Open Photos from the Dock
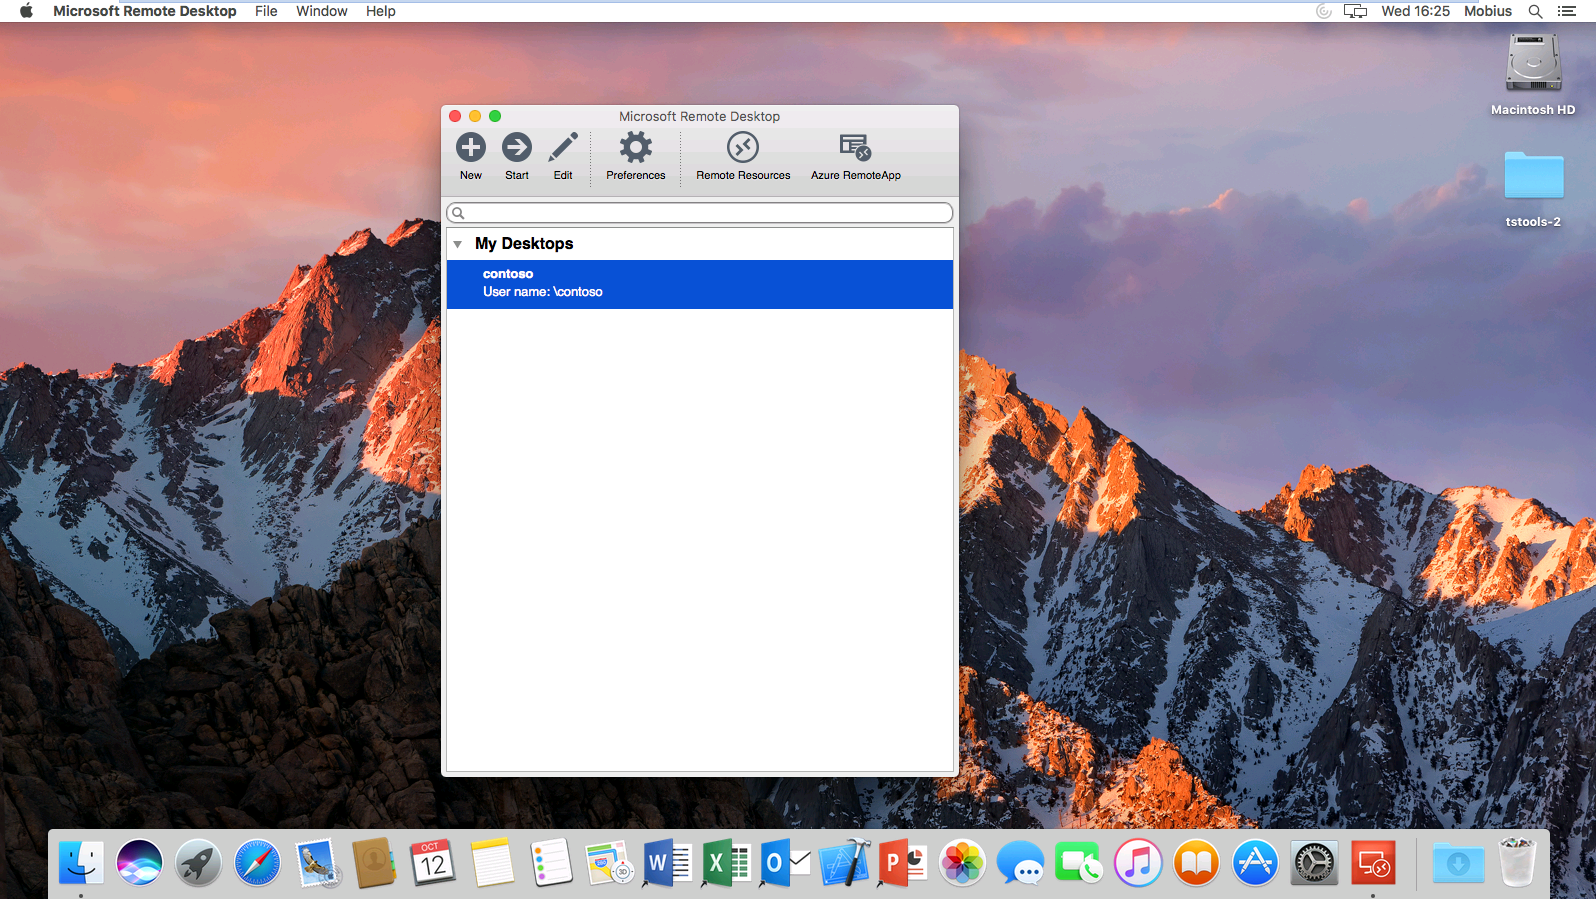Image resolution: width=1596 pixels, height=899 pixels. [962, 862]
